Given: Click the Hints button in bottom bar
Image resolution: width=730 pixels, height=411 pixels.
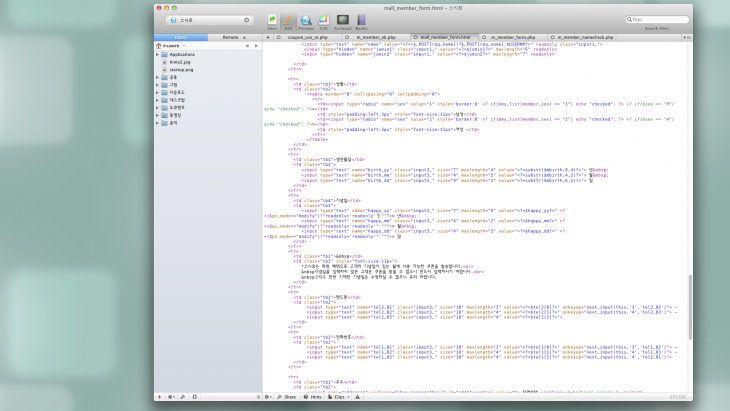Looking at the screenshot, I should click(314, 397).
